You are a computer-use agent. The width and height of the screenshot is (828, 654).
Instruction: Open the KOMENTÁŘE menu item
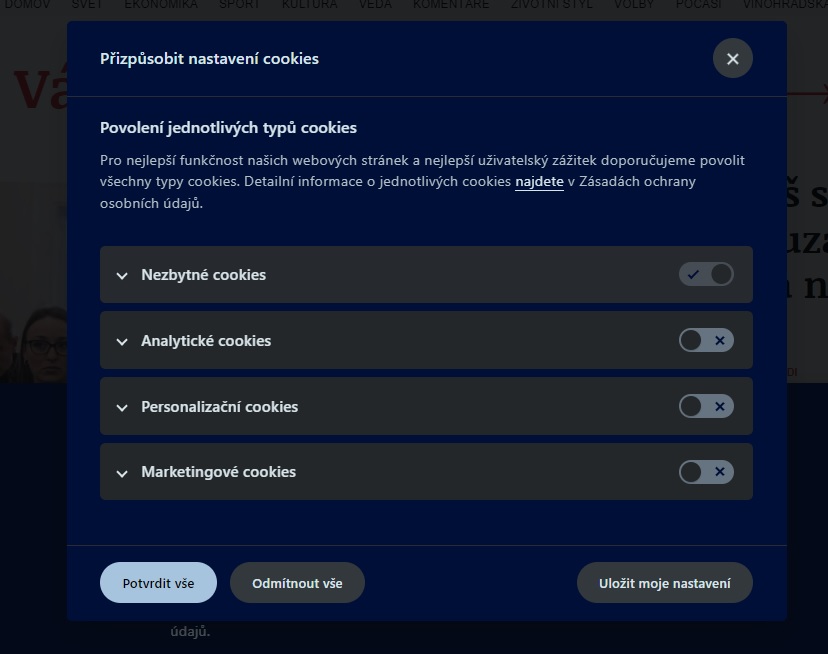[x=451, y=5]
